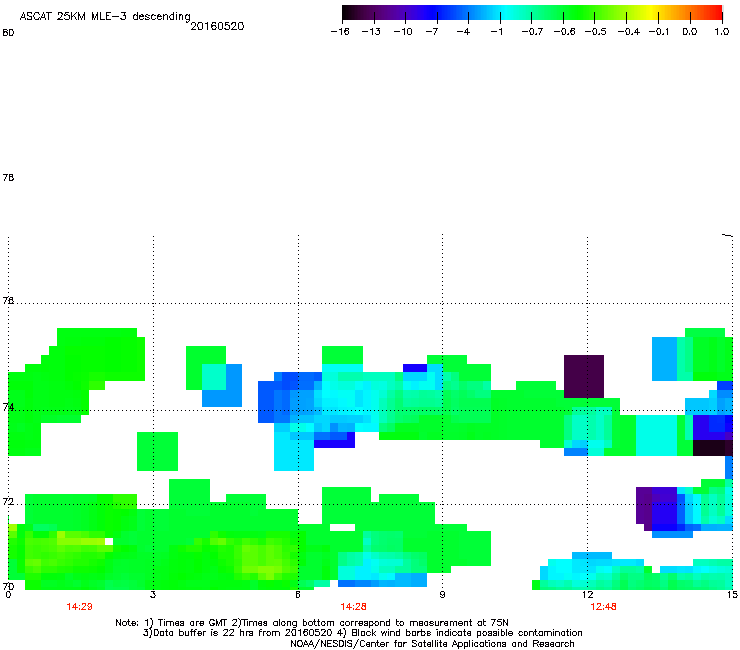Image resolution: width=740 pixels, height=650 pixels.
Task: Click the dark purple data block near longitude 12
Action: point(584,376)
